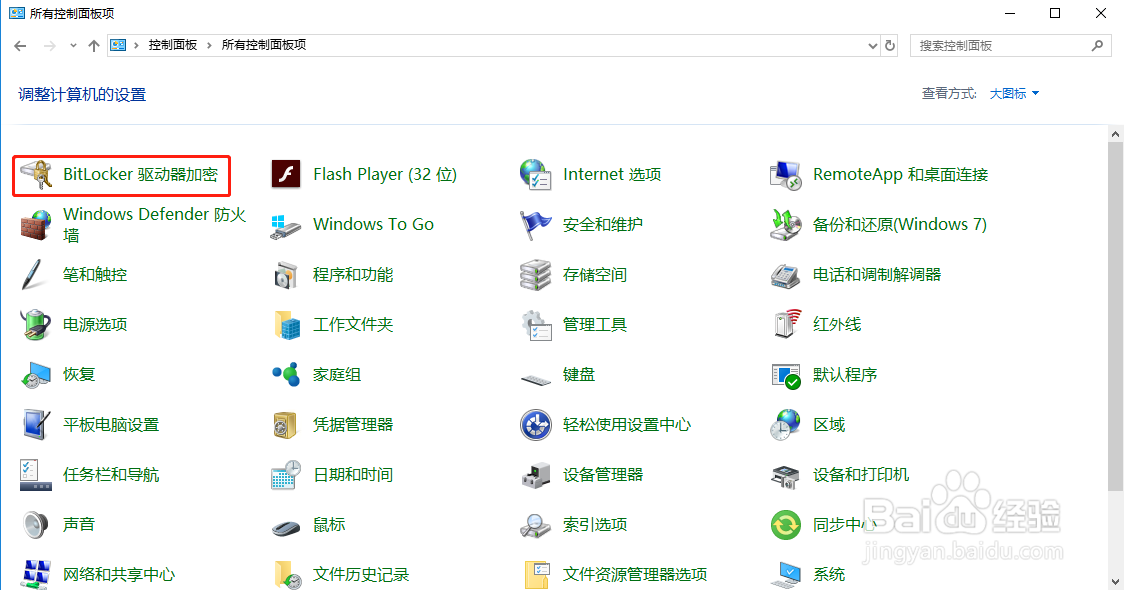Click the window title bar control panel icon

click(x=16, y=13)
